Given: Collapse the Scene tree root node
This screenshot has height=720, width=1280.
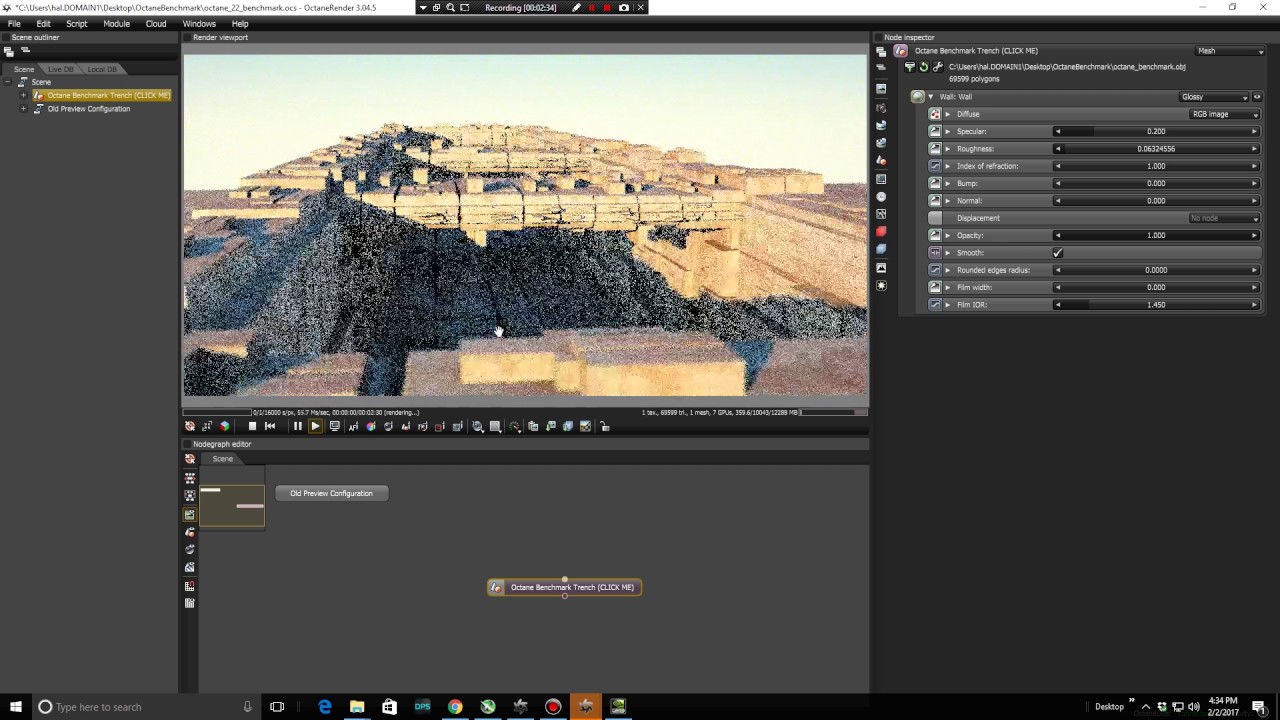Looking at the screenshot, I should click(8, 82).
